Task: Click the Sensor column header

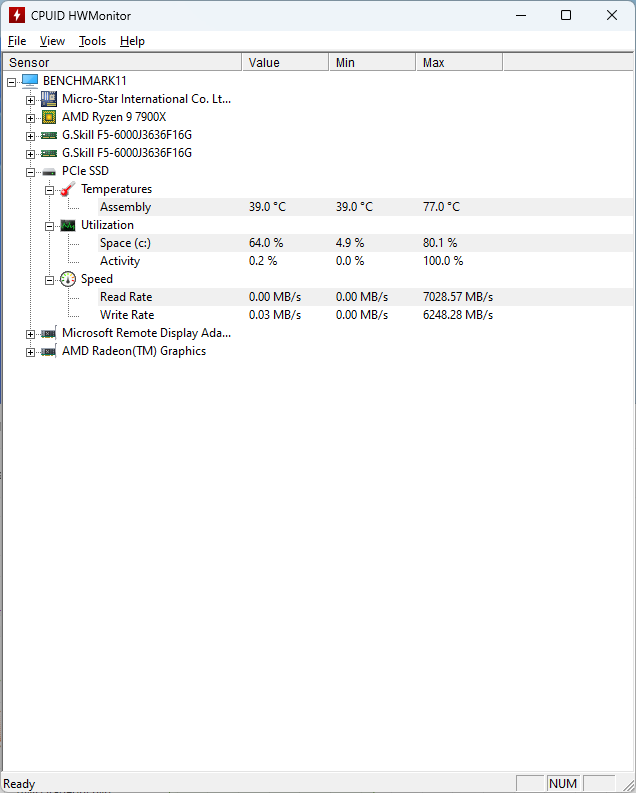Action: click(x=120, y=62)
